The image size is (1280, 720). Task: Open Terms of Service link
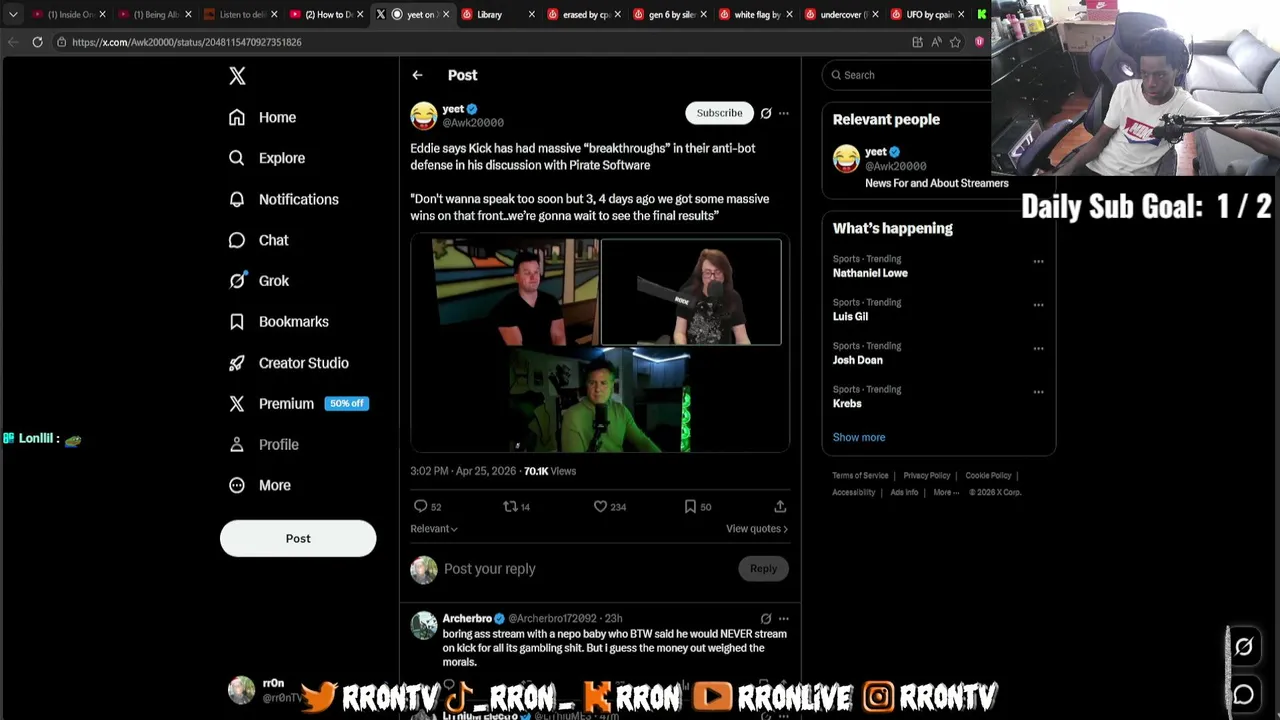pos(860,476)
